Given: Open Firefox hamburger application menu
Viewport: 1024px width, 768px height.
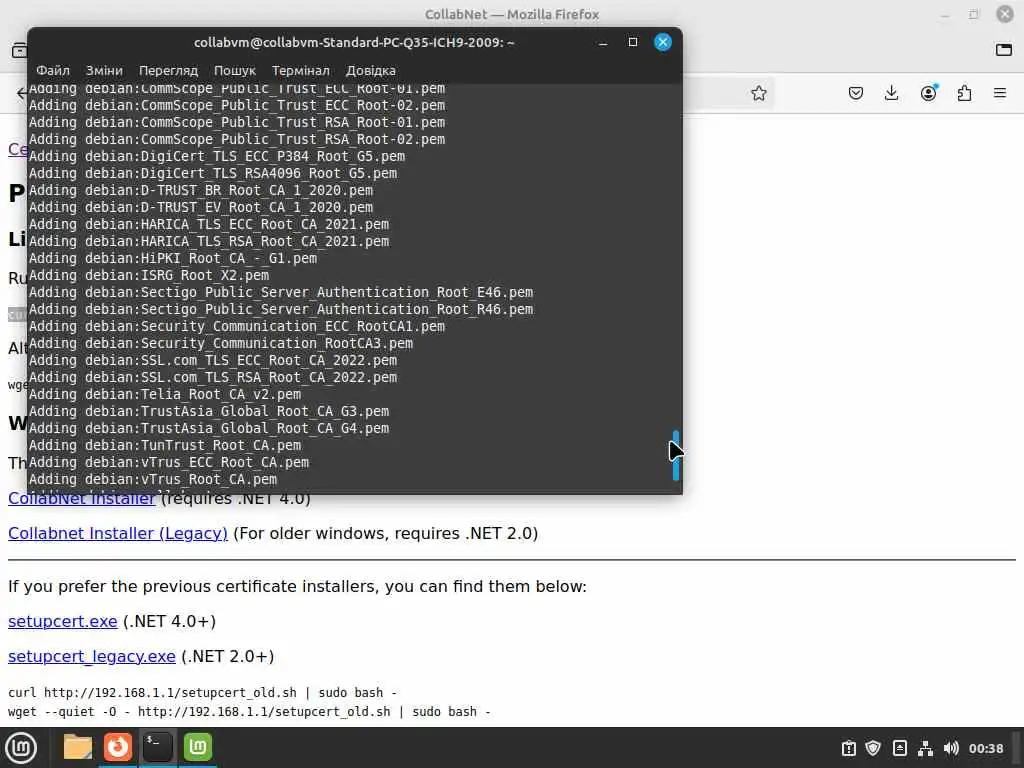Looking at the screenshot, I should click(x=1000, y=93).
